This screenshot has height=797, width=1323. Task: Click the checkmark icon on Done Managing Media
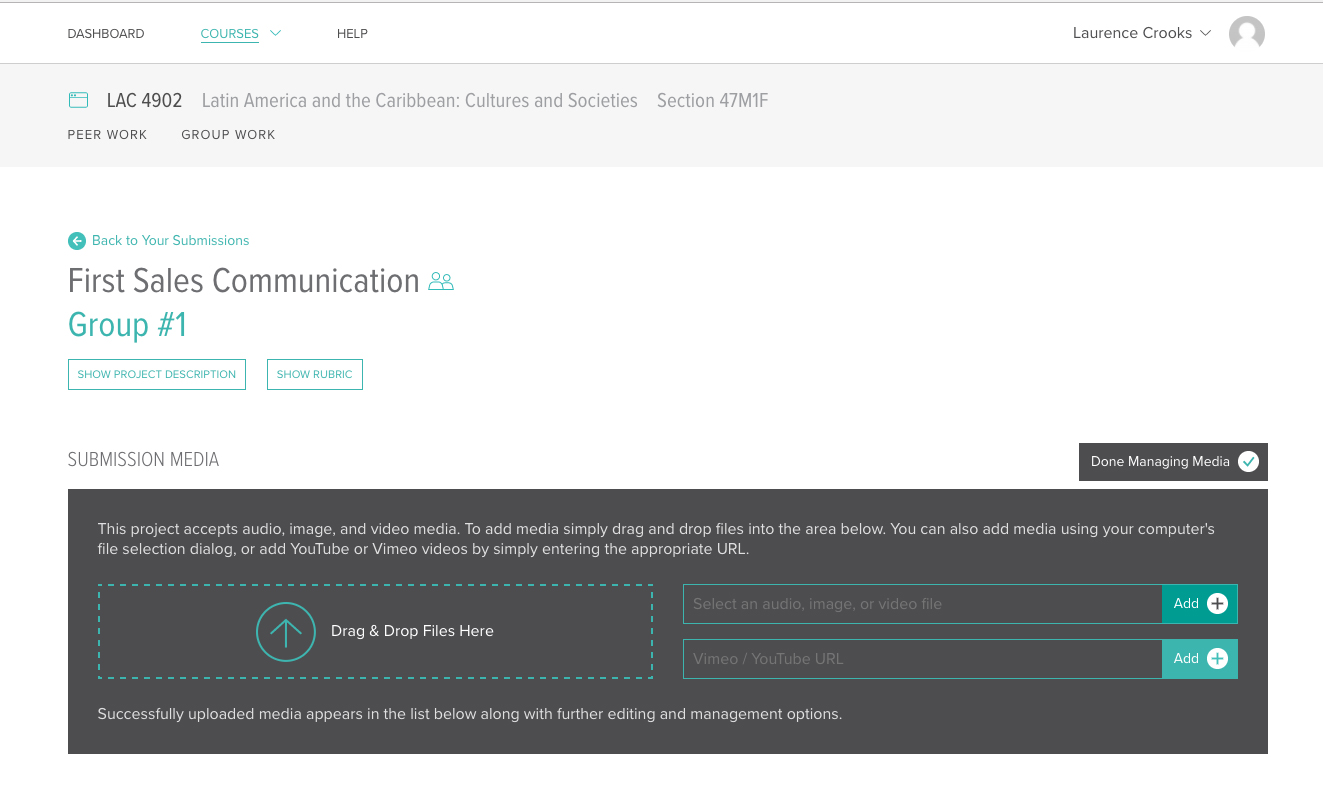click(x=1248, y=462)
